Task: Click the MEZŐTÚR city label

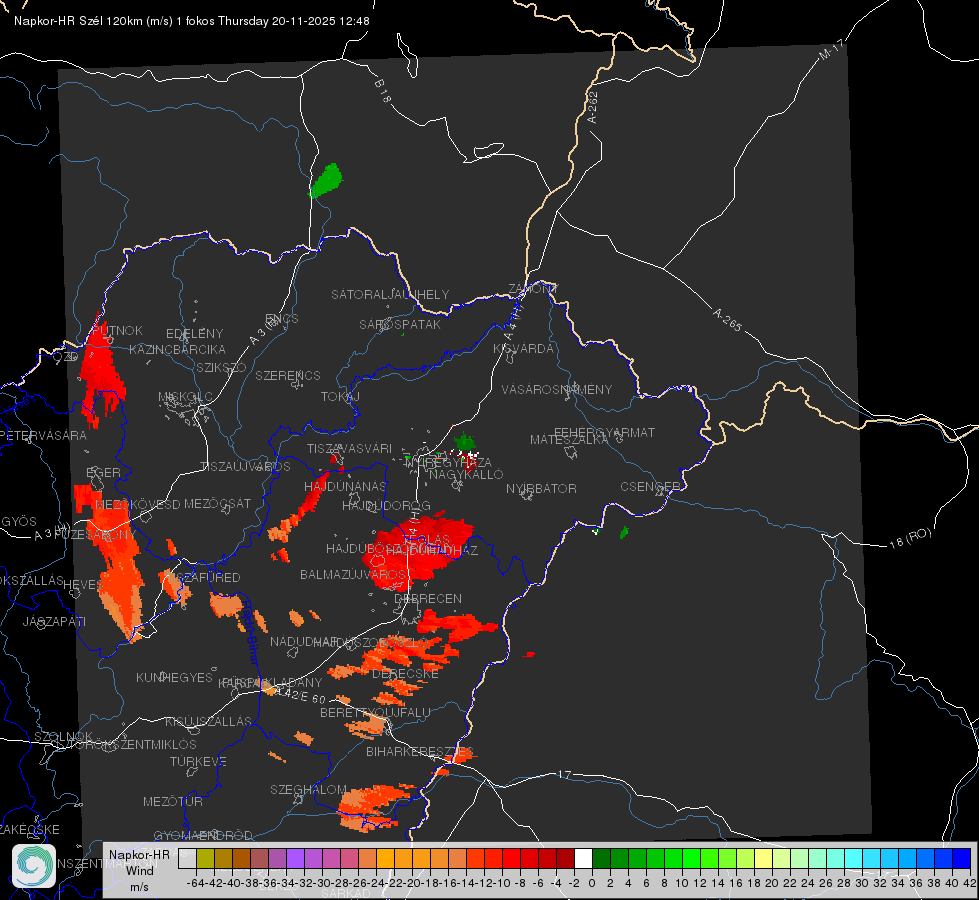Action: pyautogui.click(x=173, y=801)
